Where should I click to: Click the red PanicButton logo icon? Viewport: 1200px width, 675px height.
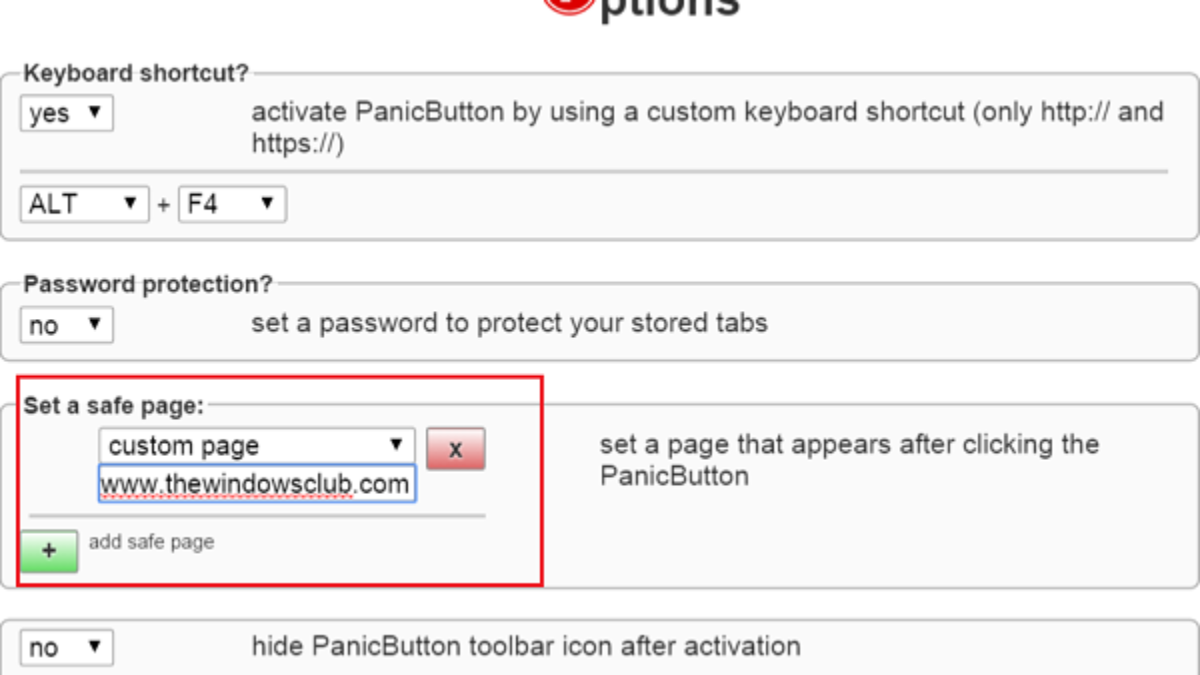(x=568, y=5)
